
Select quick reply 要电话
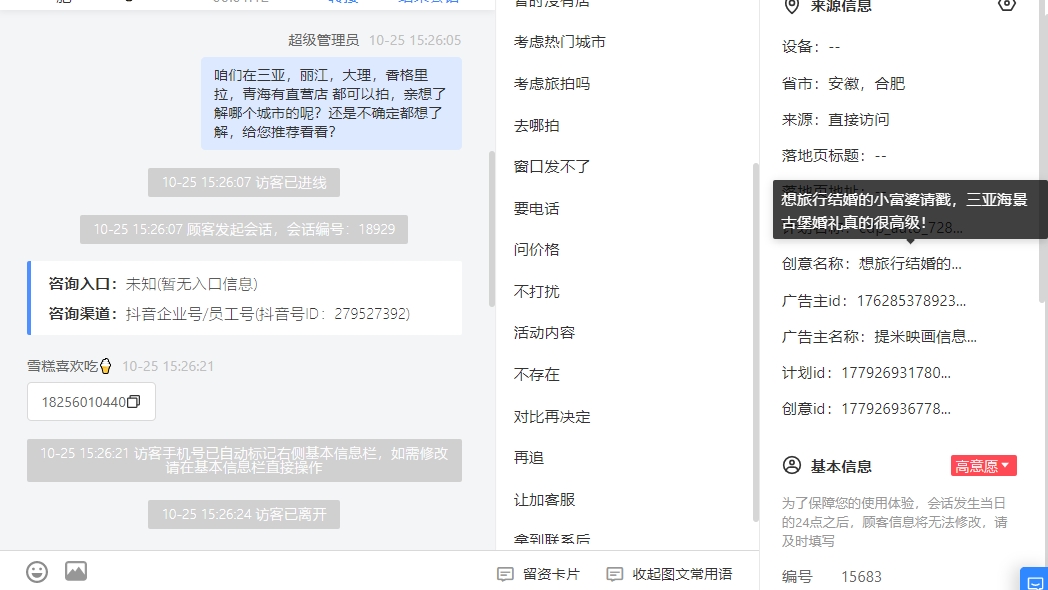coord(536,208)
